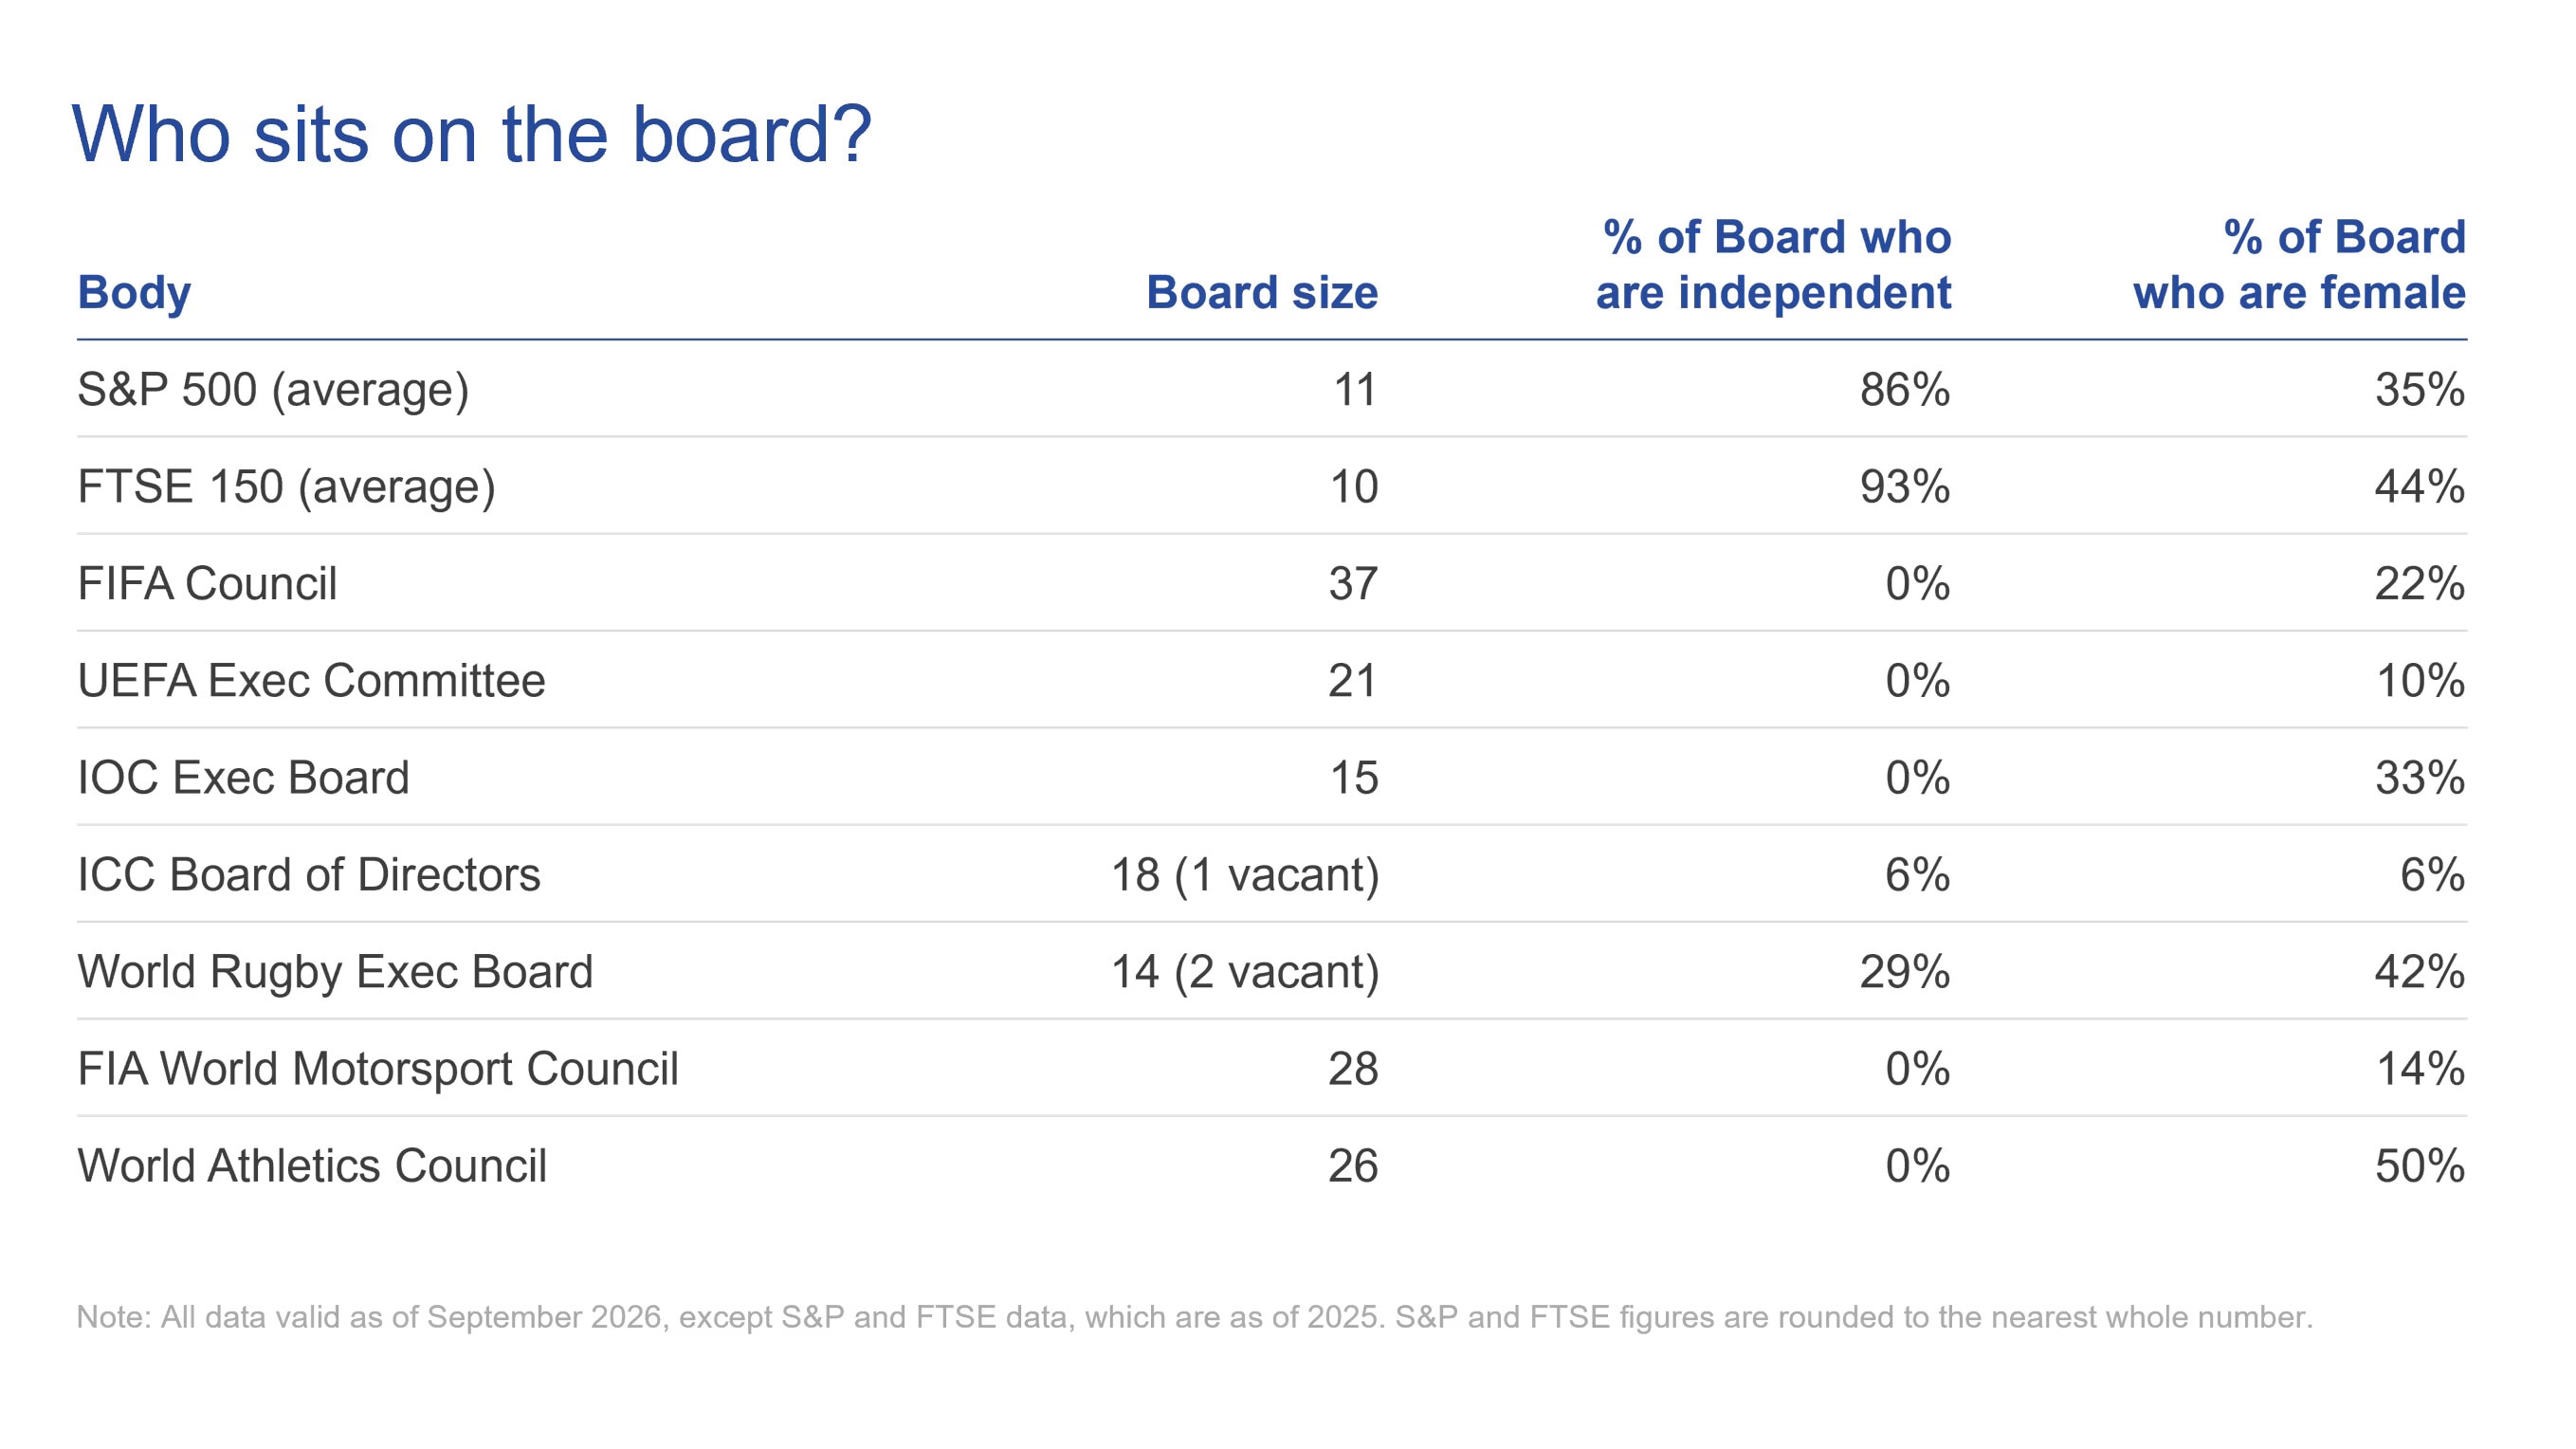Click the 'FIFA Council' row label
The image size is (2576, 1449).
coord(207,584)
